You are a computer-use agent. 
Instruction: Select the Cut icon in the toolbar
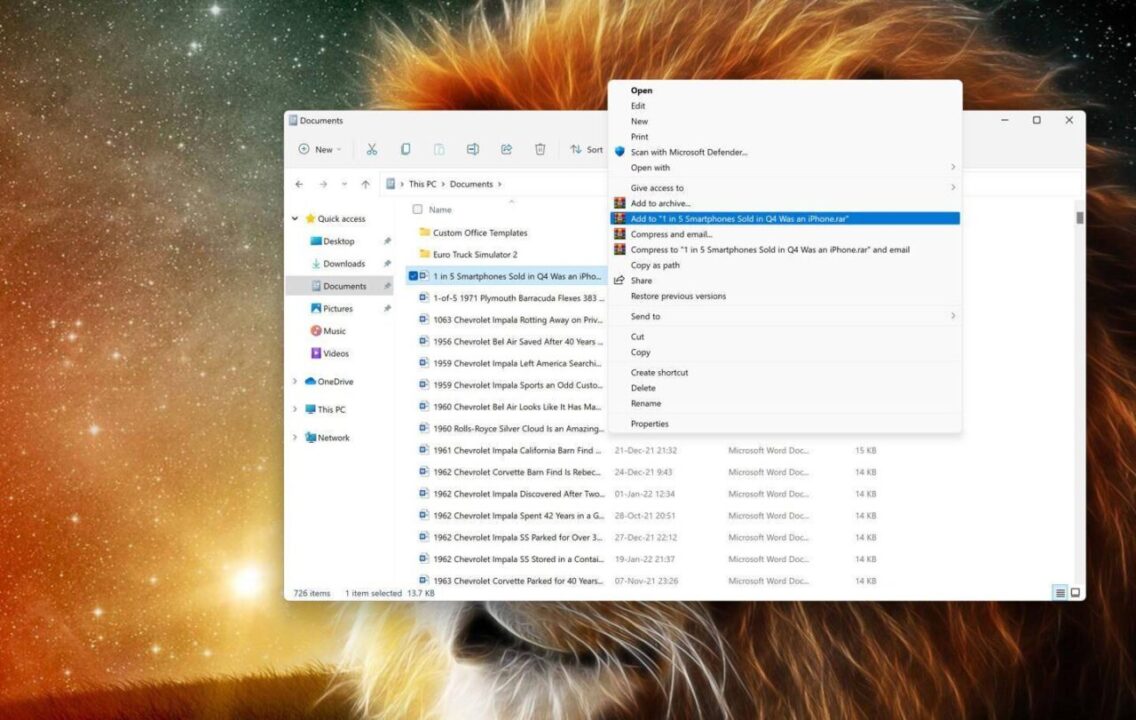(372, 148)
